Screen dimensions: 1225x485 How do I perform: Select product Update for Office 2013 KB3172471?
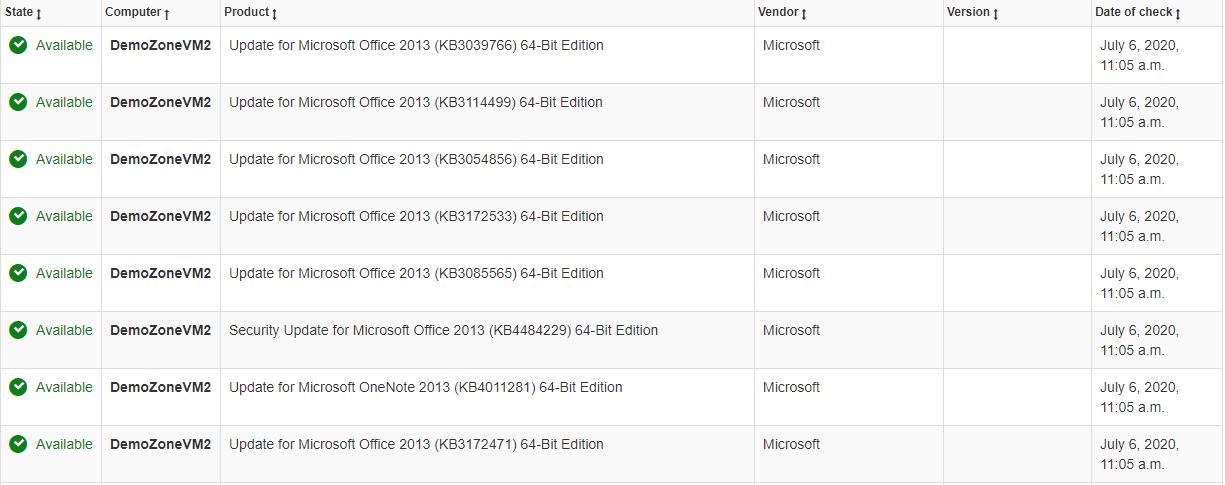(x=416, y=444)
